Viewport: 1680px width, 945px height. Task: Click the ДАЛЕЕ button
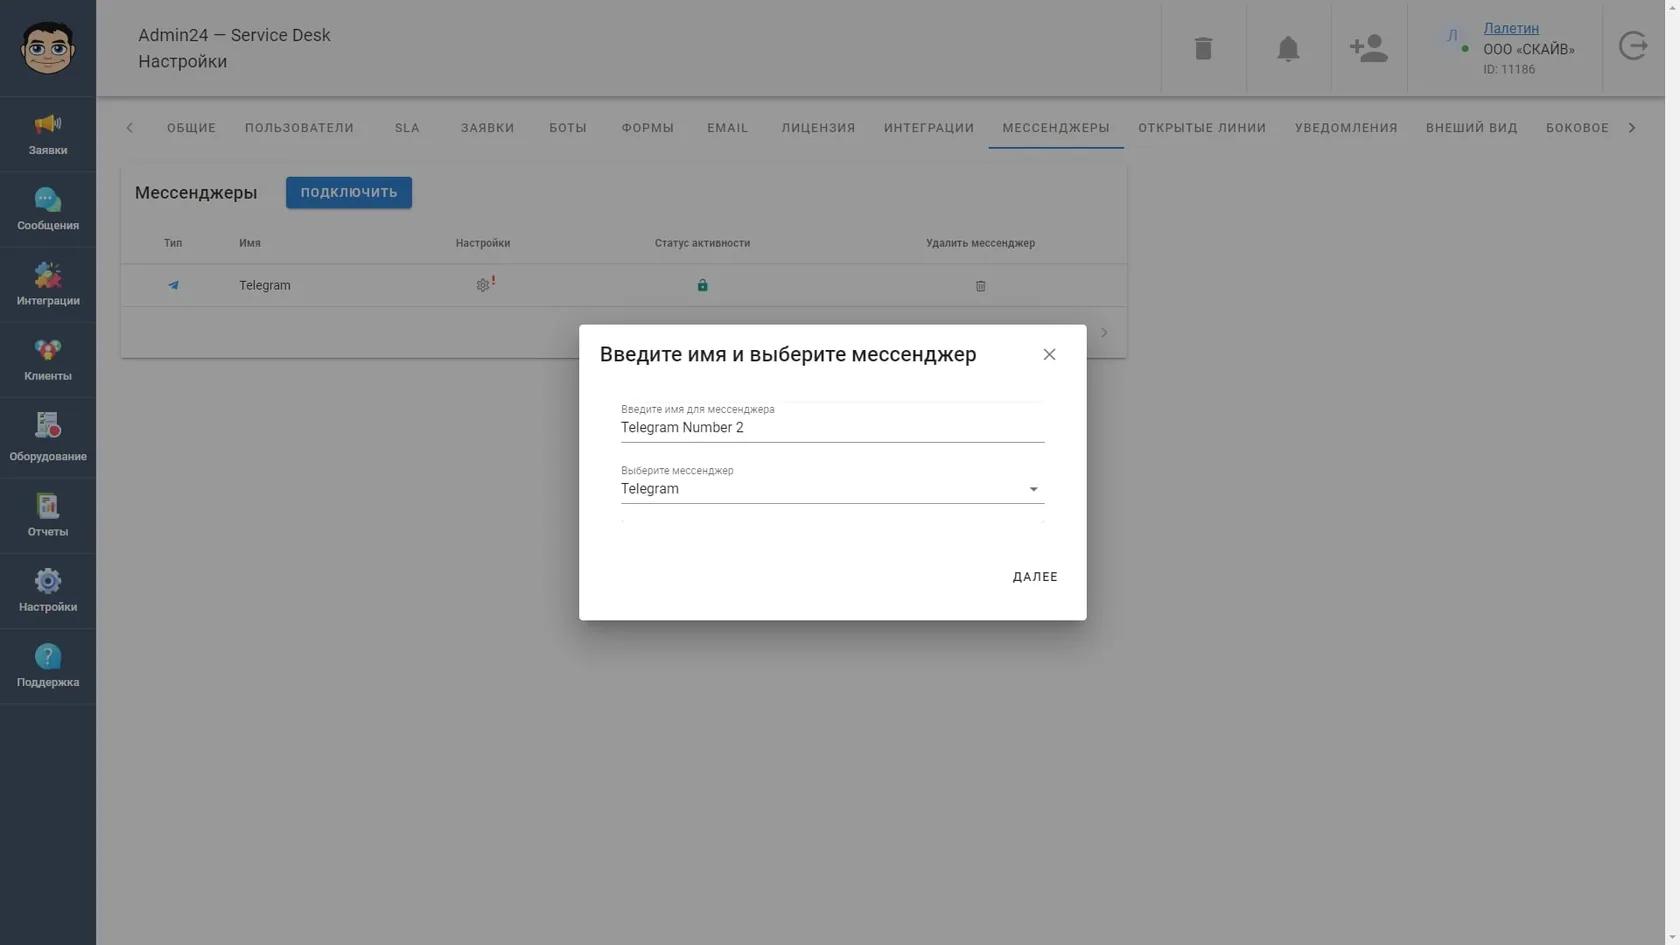coord(1035,577)
